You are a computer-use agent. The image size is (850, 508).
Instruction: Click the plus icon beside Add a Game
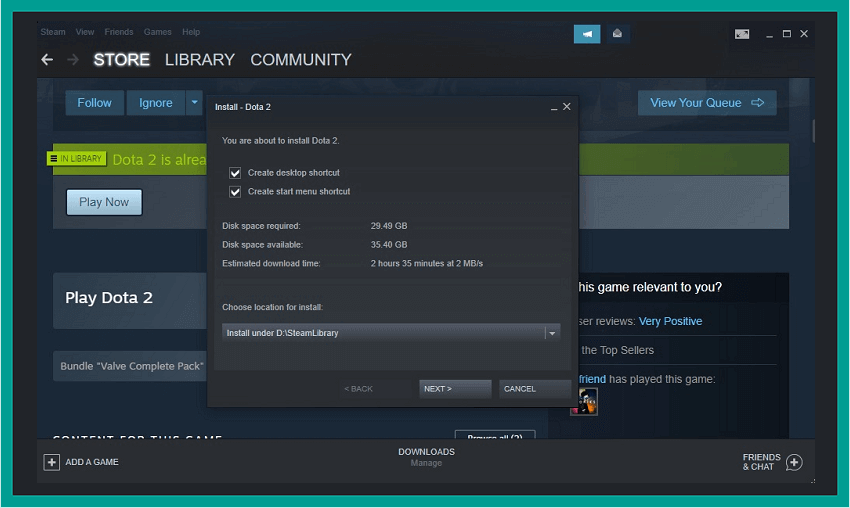click(x=51, y=462)
